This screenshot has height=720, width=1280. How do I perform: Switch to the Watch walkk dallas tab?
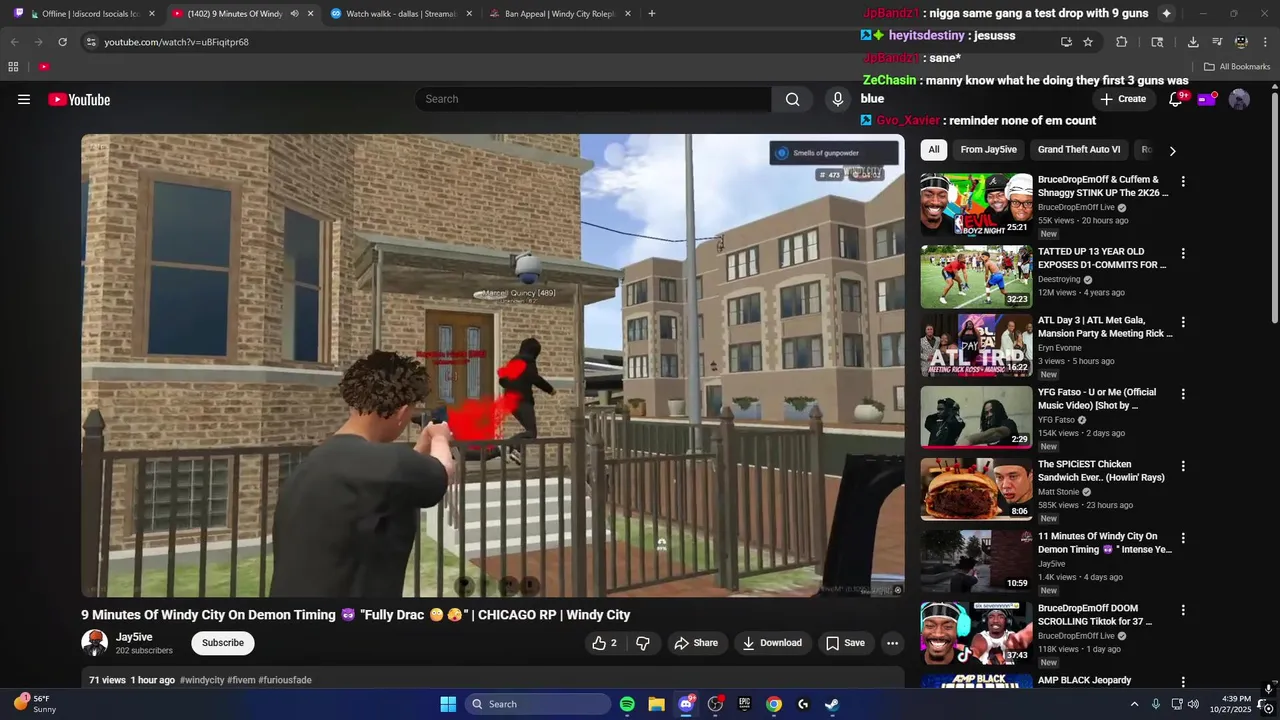coord(400,14)
